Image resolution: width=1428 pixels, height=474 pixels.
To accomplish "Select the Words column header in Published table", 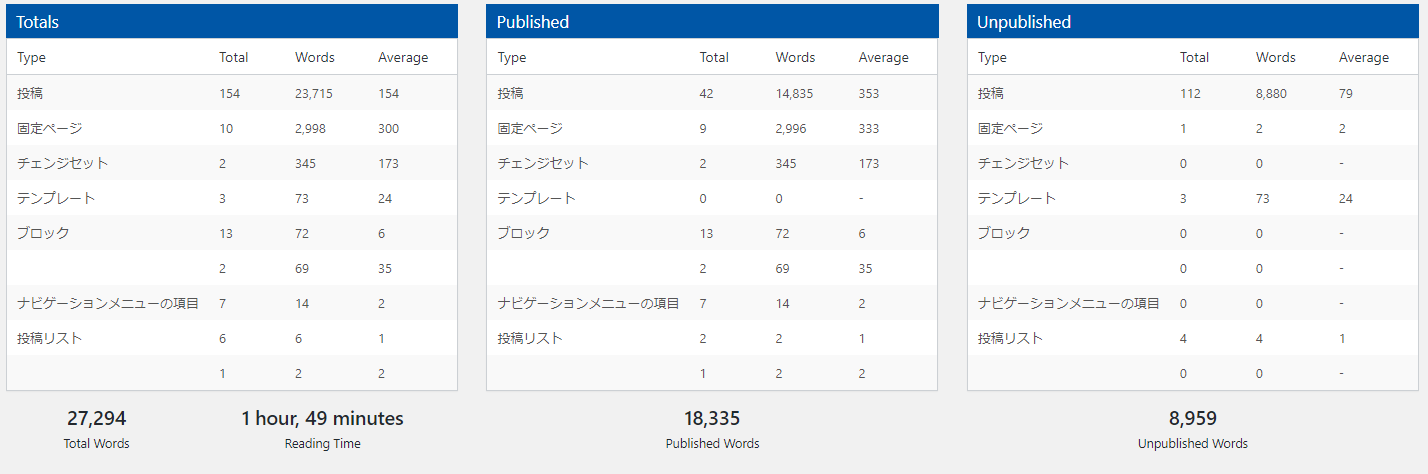I will click(796, 58).
